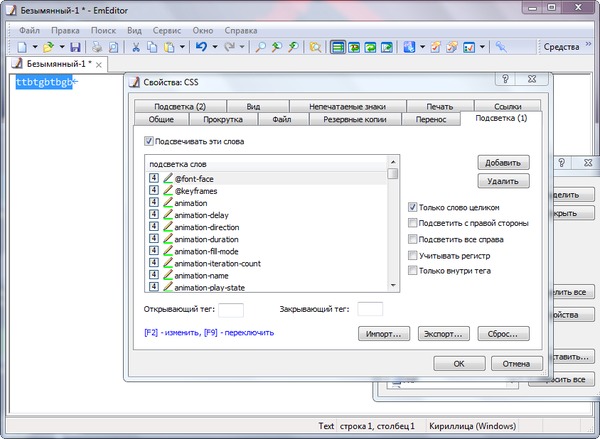
Task: Open dropdown arrow beside New document icon
Action: 34,47
